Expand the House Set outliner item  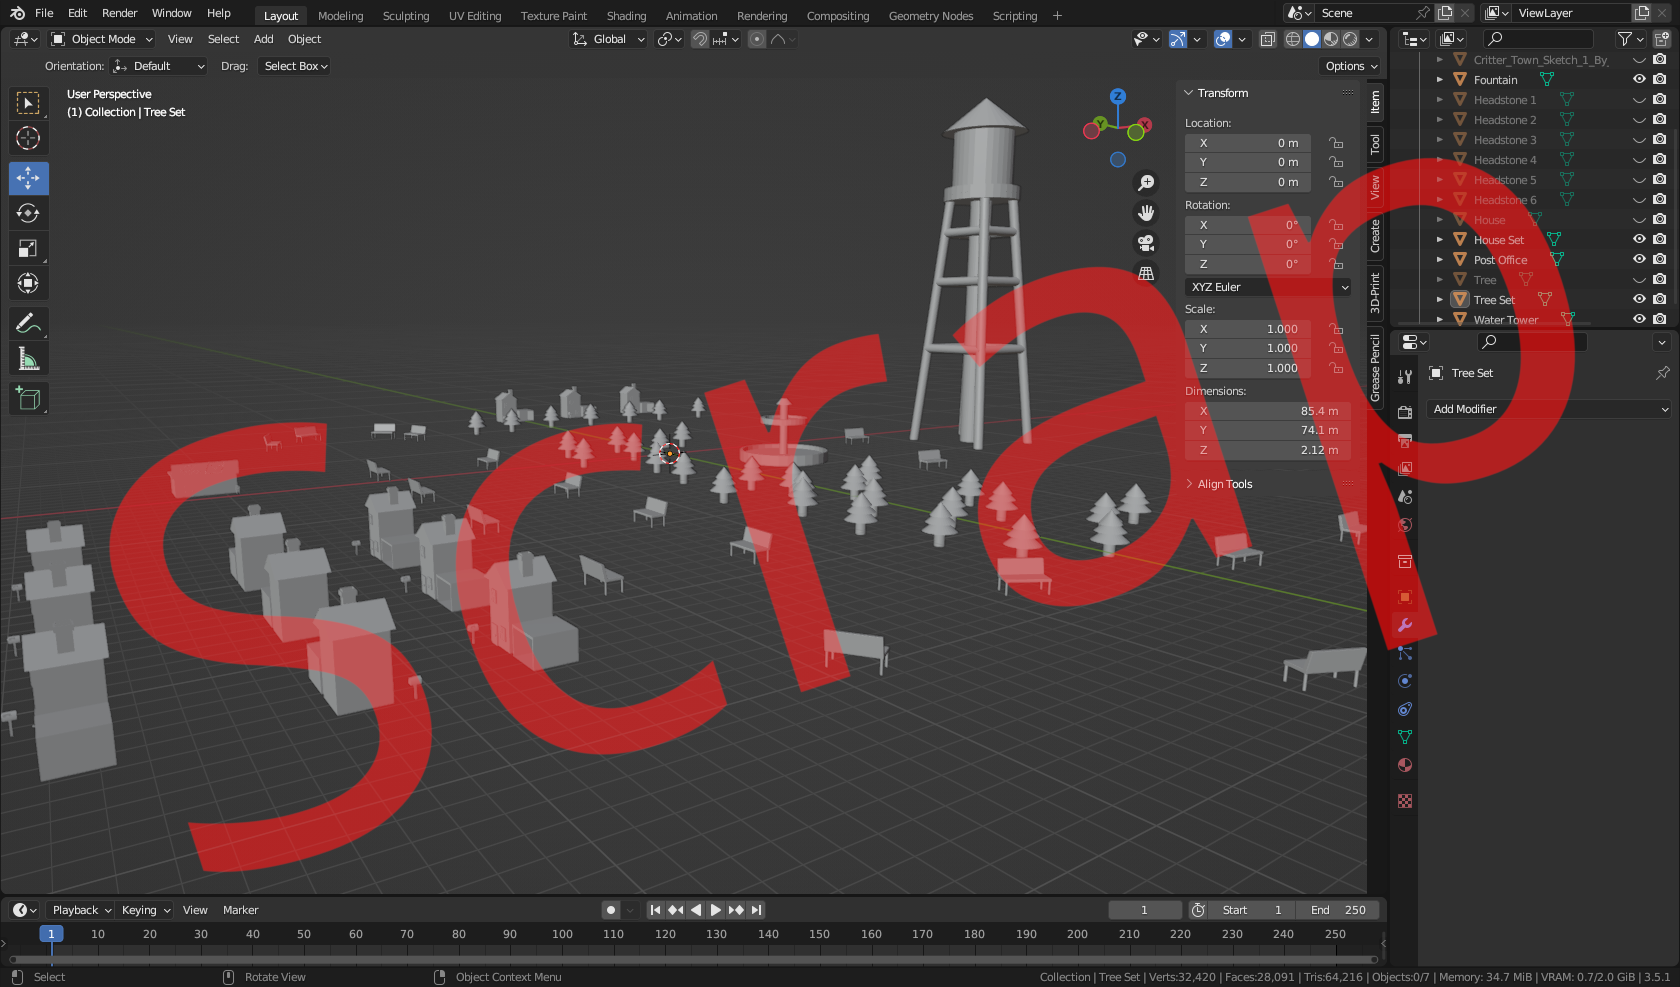click(x=1440, y=239)
